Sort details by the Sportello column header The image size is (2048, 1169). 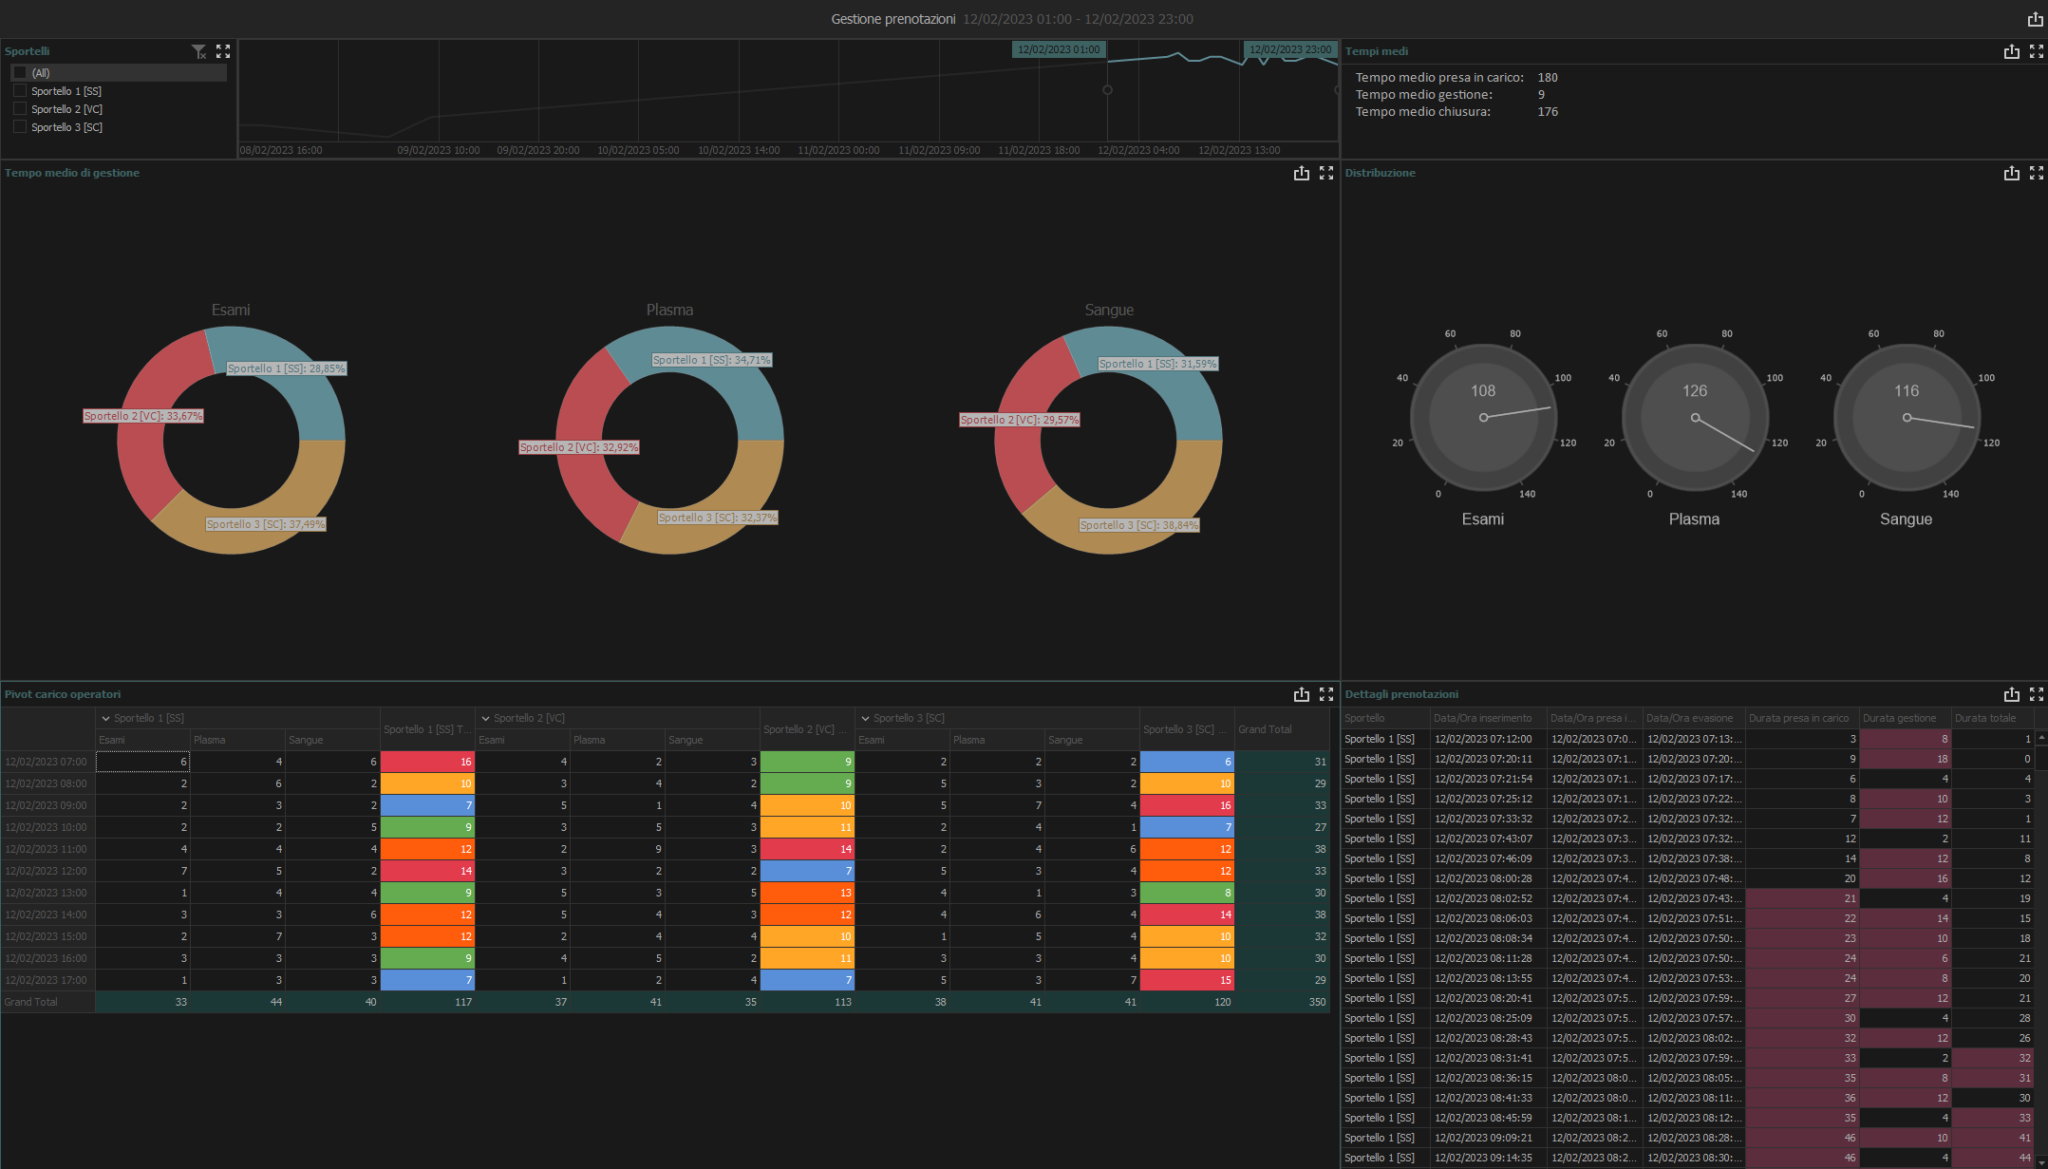pyautogui.click(x=1385, y=718)
